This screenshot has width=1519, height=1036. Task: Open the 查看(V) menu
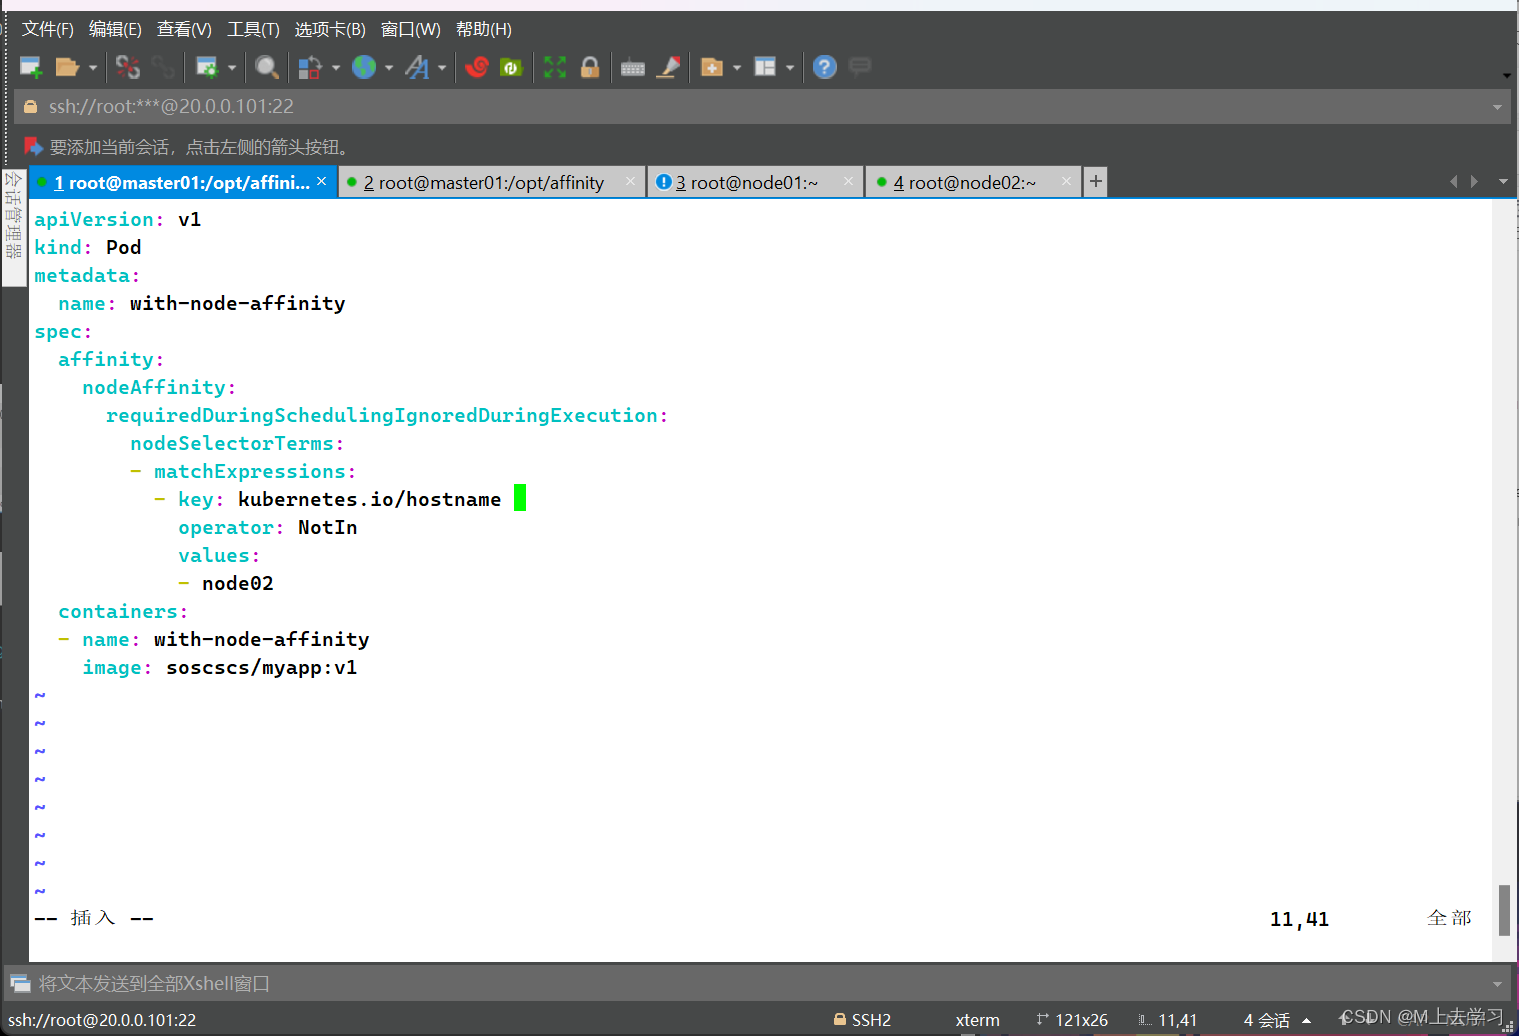(184, 29)
